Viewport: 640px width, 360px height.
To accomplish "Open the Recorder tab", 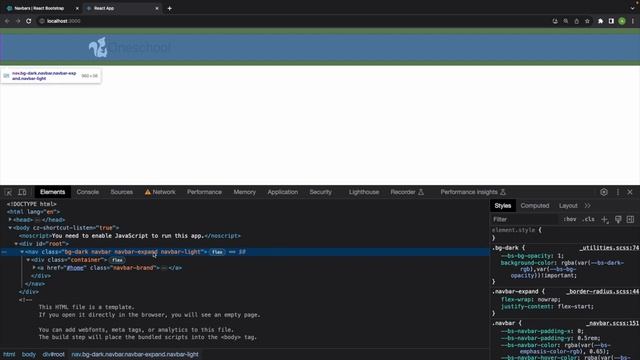I will [x=407, y=192].
